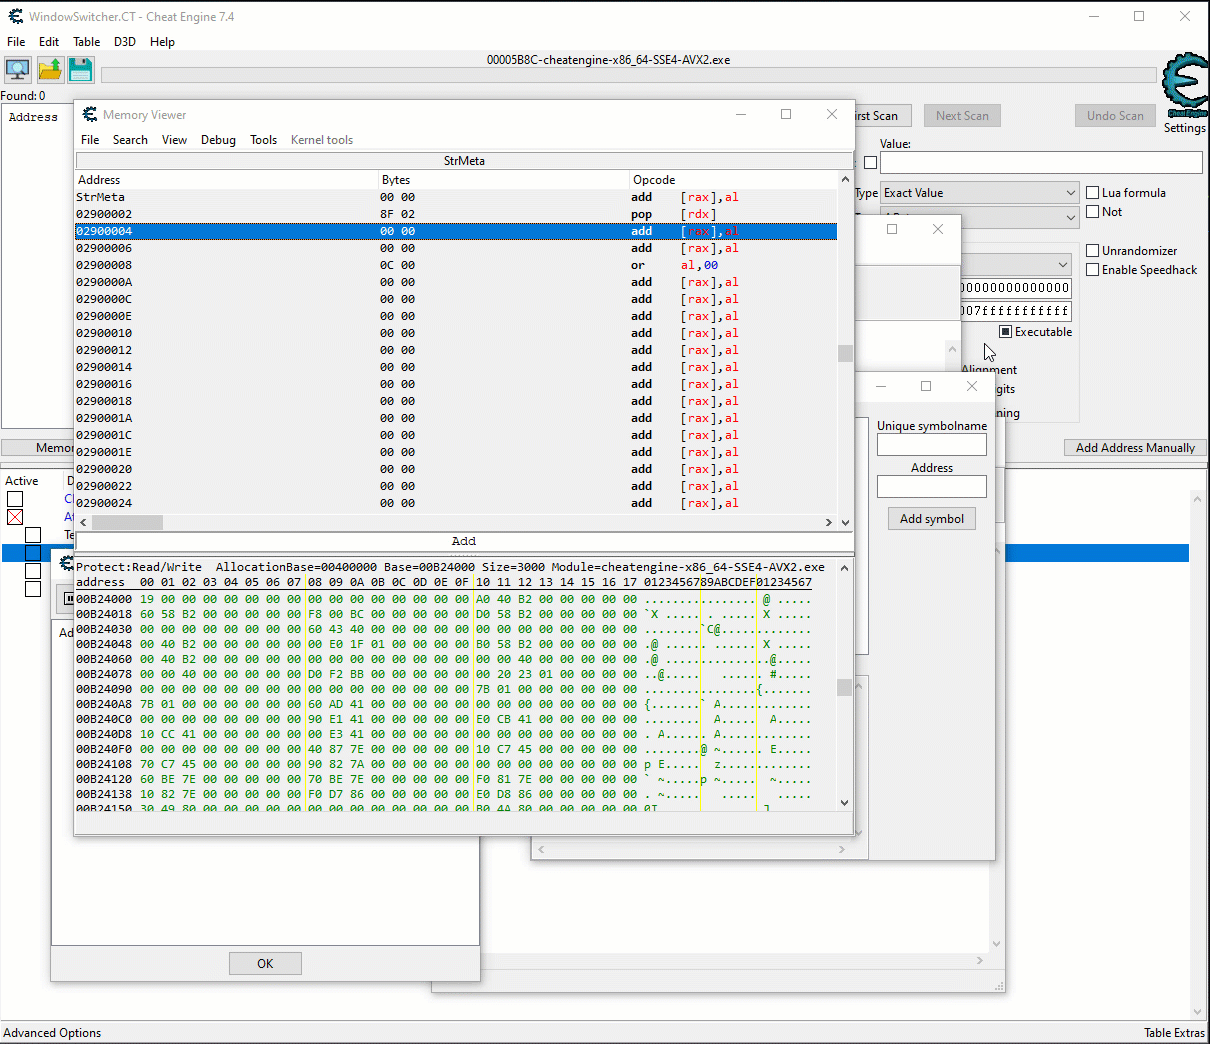The height and width of the screenshot is (1044, 1210).
Task: Open the Edit menu in the main window
Action: (x=49, y=42)
